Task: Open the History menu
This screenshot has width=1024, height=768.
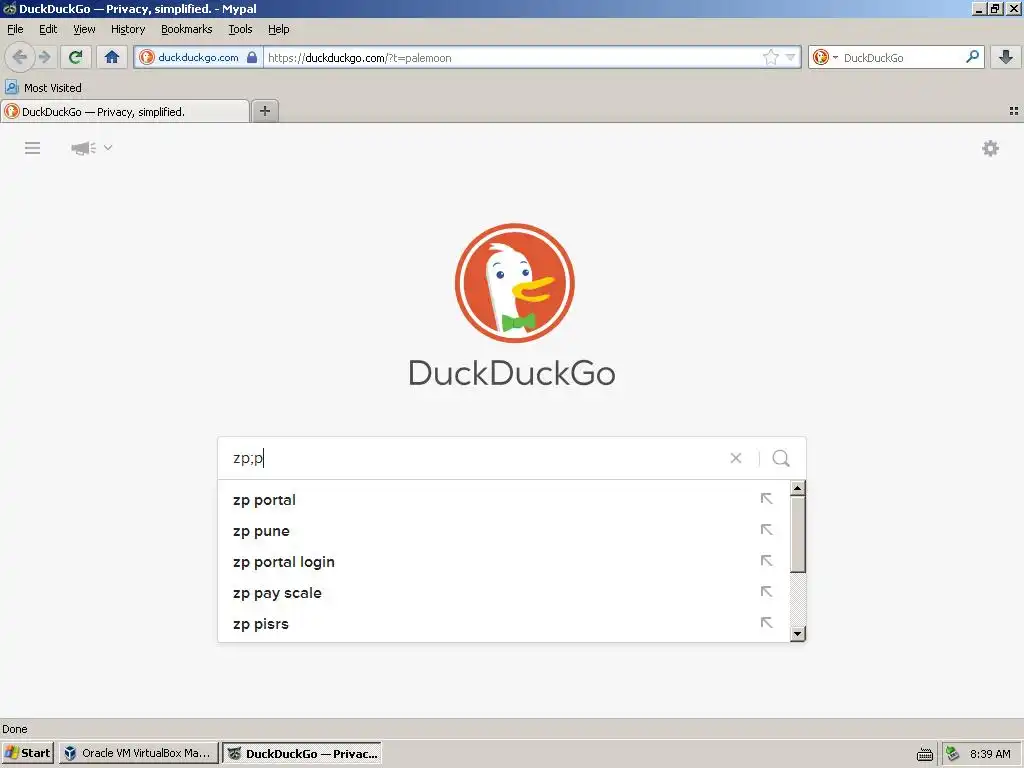Action: 128,29
